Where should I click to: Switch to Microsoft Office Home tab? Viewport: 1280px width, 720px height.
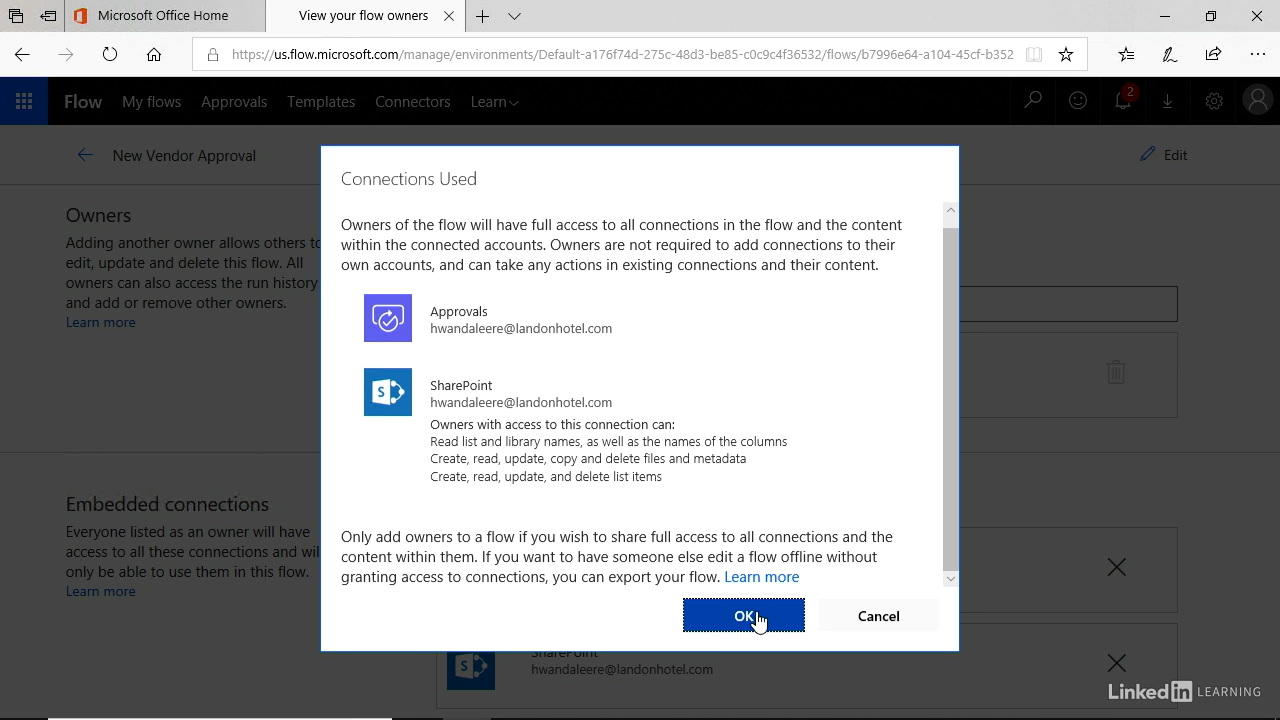(x=163, y=16)
